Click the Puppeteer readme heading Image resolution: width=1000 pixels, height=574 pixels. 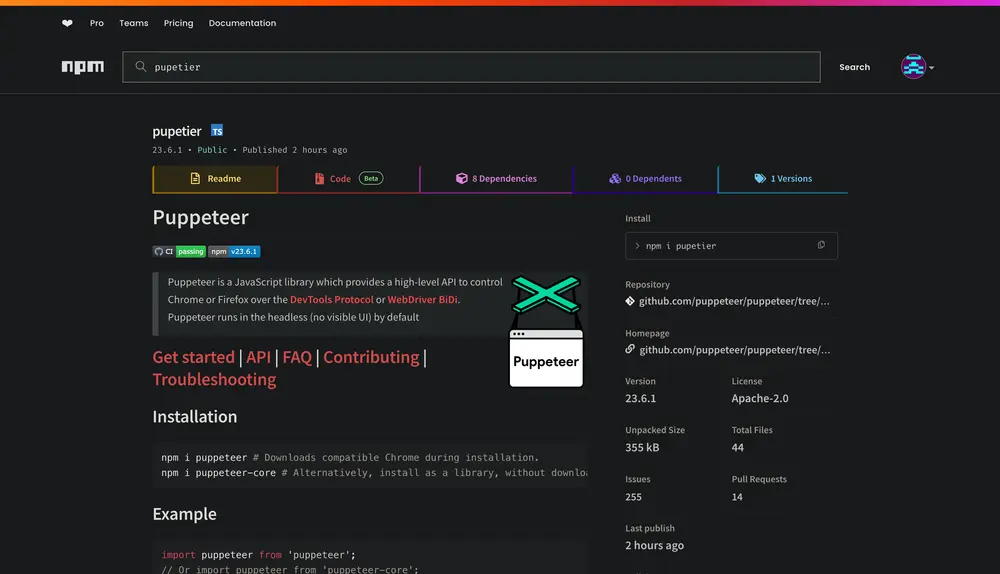pyautogui.click(x=200, y=217)
